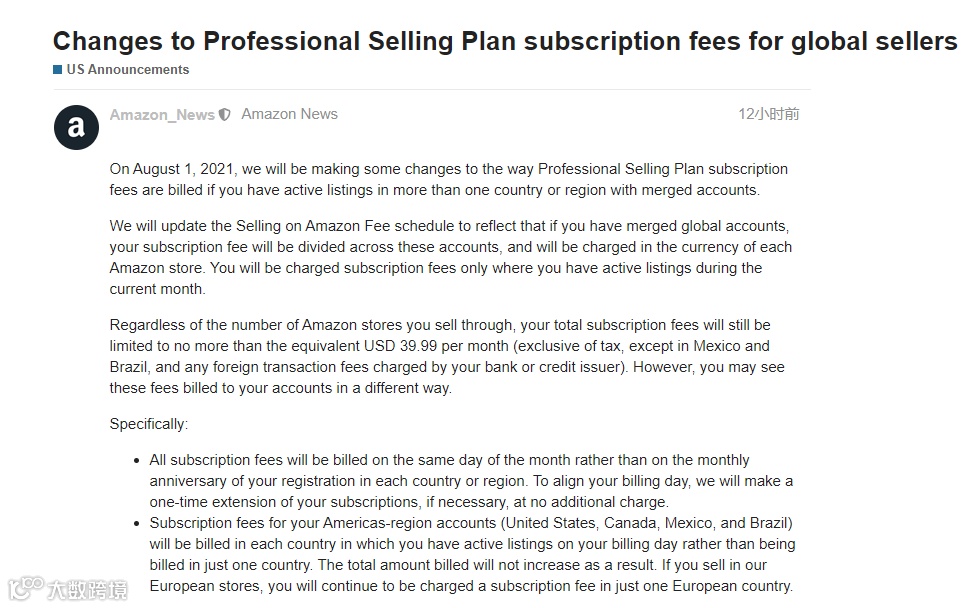The width and height of the screenshot is (975, 608).
Task: Click the text 'one-time extension of your subscriptions'
Action: 284,502
